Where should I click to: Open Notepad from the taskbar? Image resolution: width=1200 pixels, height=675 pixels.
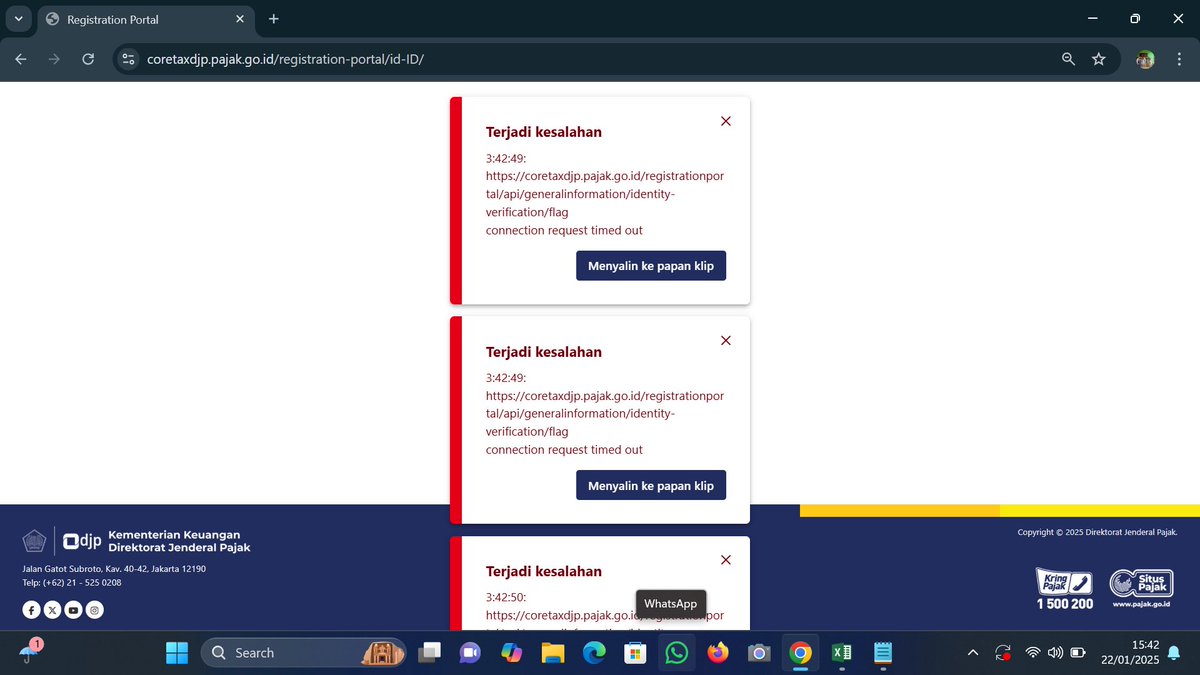click(883, 653)
